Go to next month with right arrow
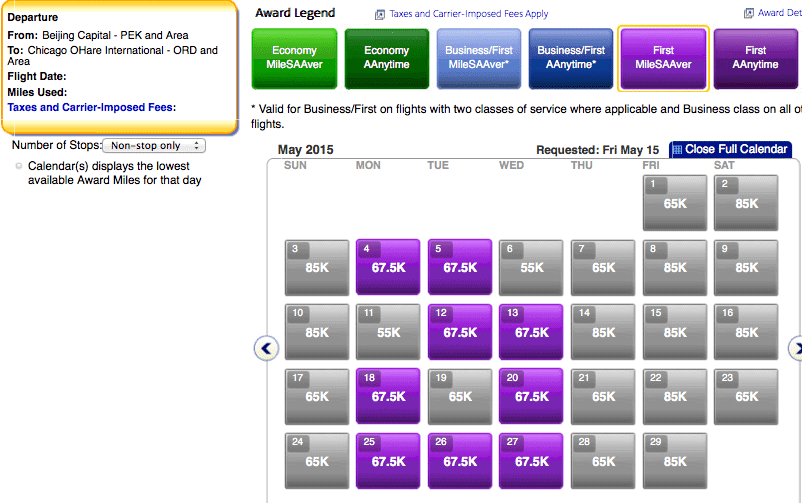 pos(795,348)
